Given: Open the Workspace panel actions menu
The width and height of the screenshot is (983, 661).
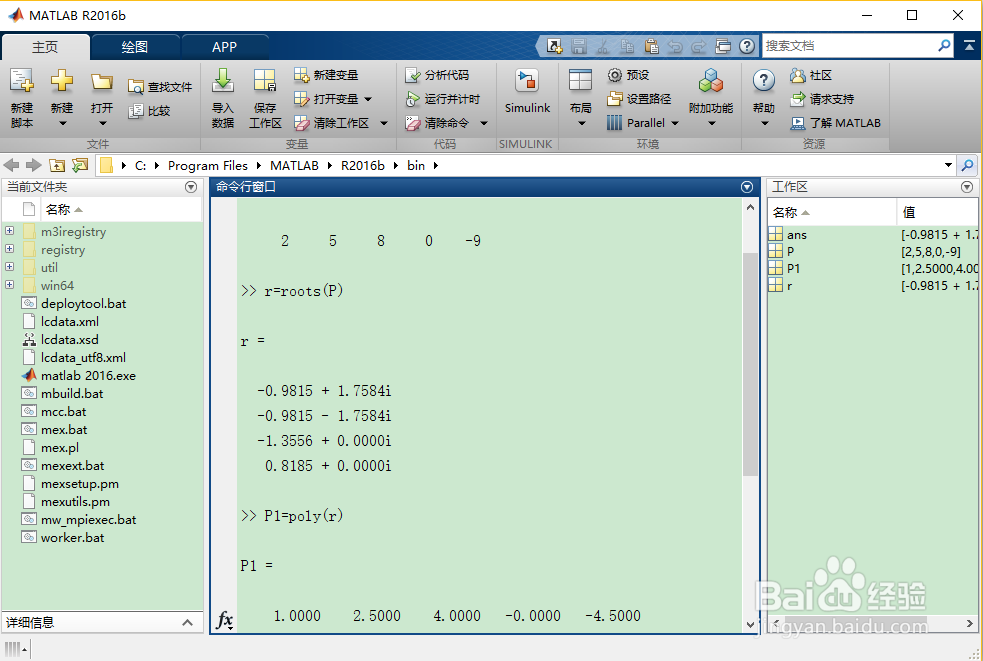Looking at the screenshot, I should (967, 187).
